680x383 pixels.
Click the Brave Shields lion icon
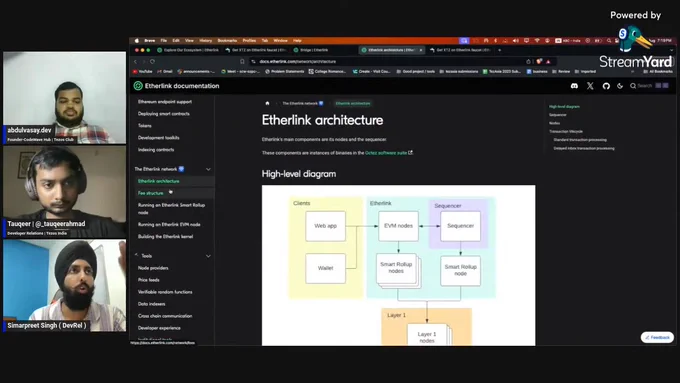coord(539,62)
